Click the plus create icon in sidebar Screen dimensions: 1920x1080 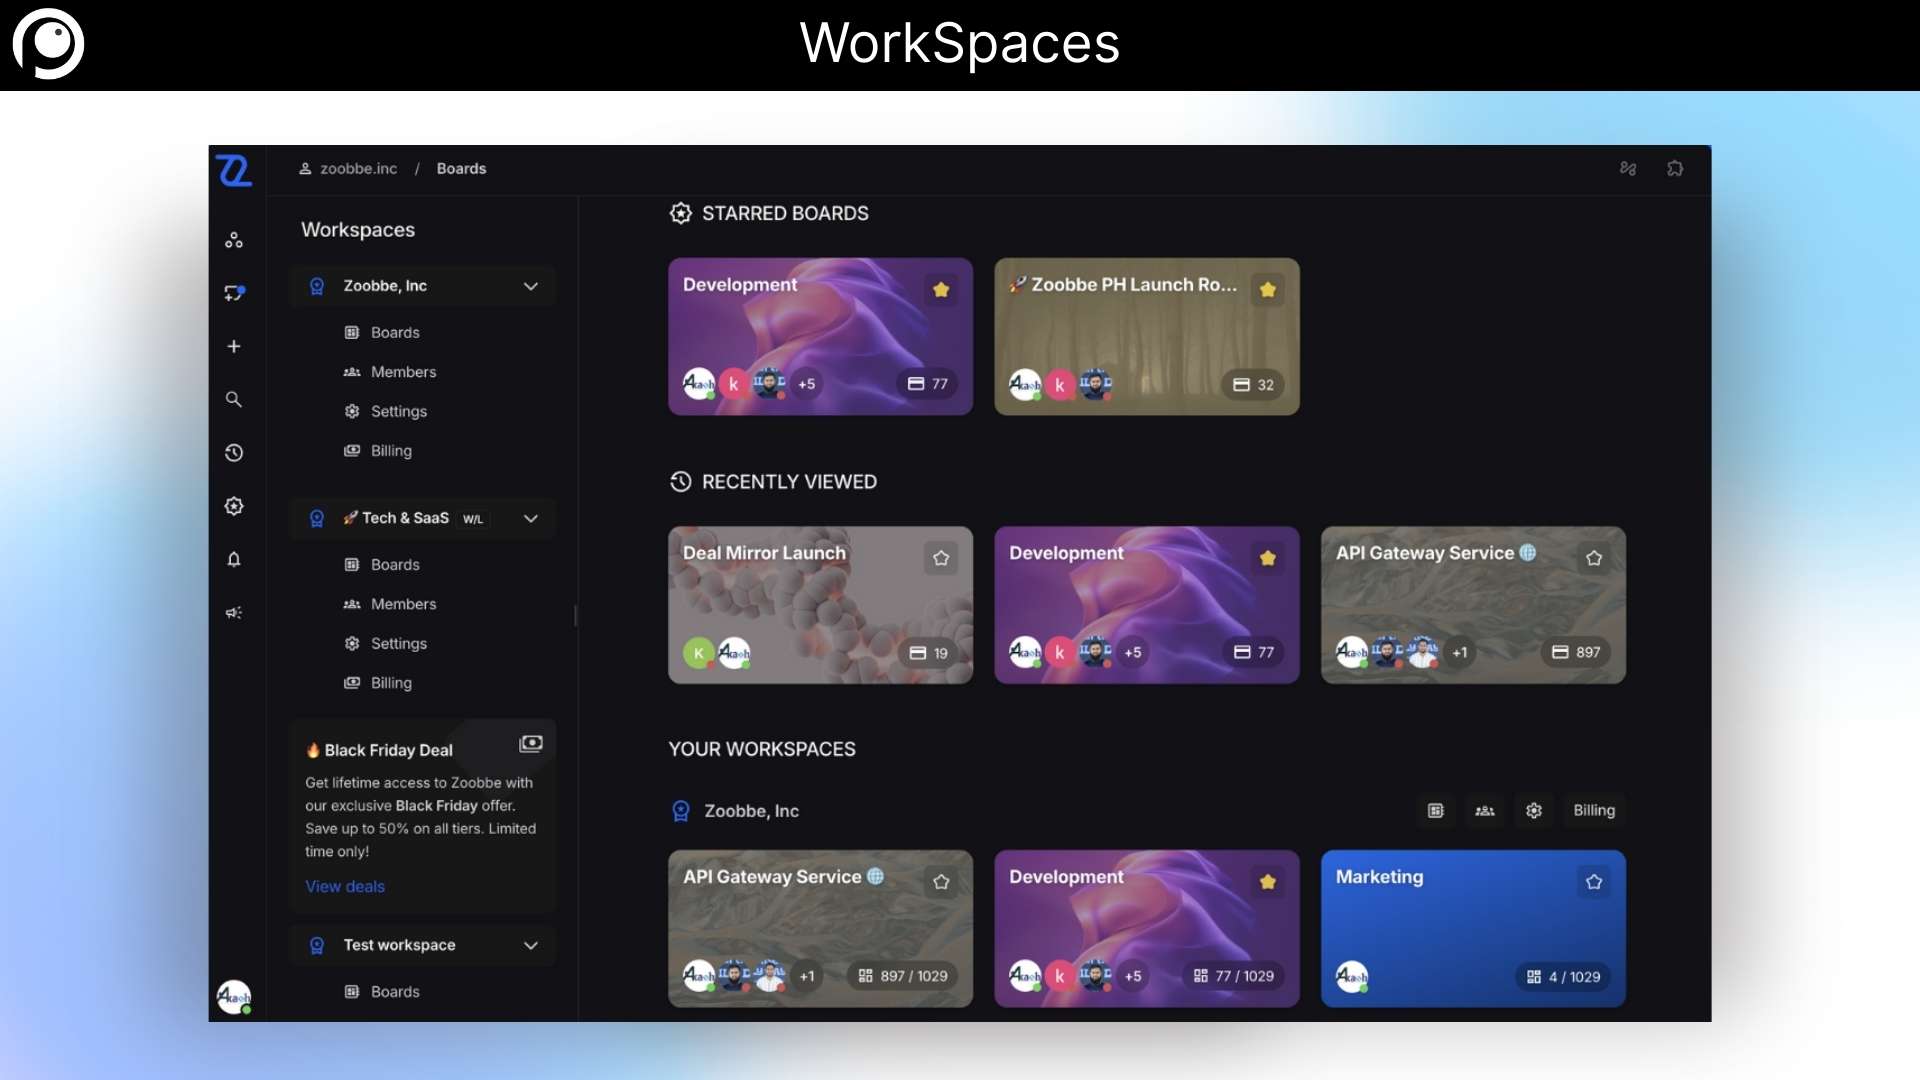pos(234,346)
